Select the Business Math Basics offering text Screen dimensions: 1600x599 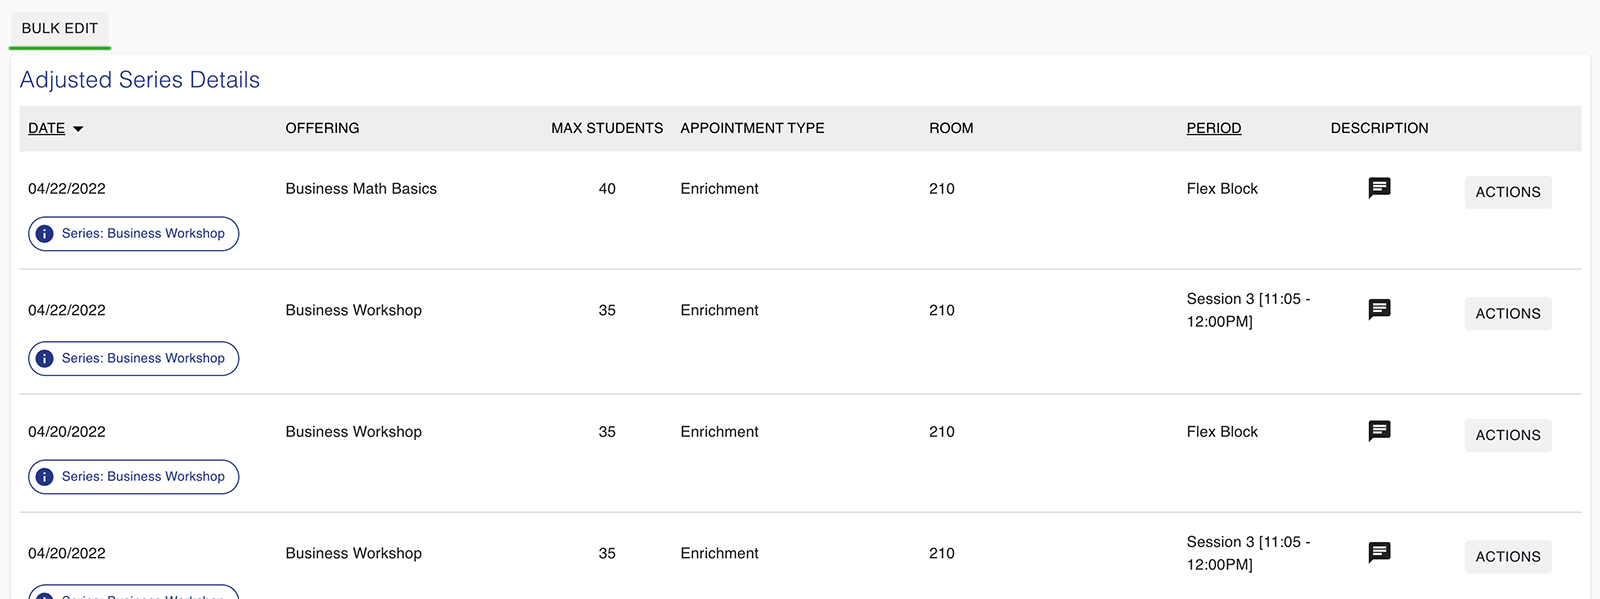tap(361, 188)
